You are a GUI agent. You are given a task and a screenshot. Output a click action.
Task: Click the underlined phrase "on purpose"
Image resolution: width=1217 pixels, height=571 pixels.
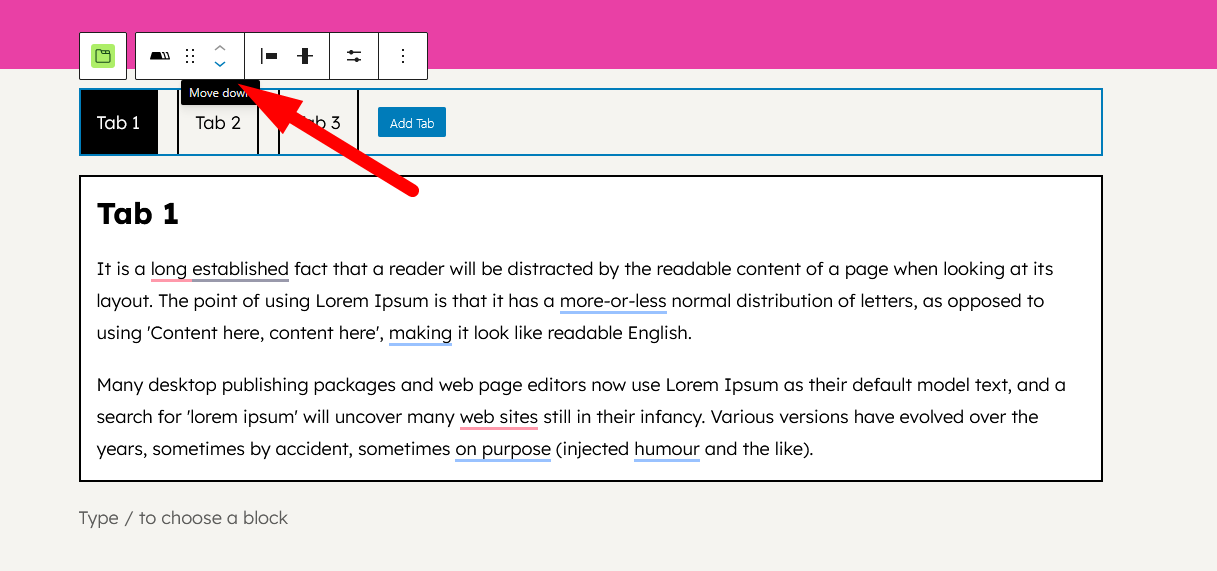tap(503, 449)
